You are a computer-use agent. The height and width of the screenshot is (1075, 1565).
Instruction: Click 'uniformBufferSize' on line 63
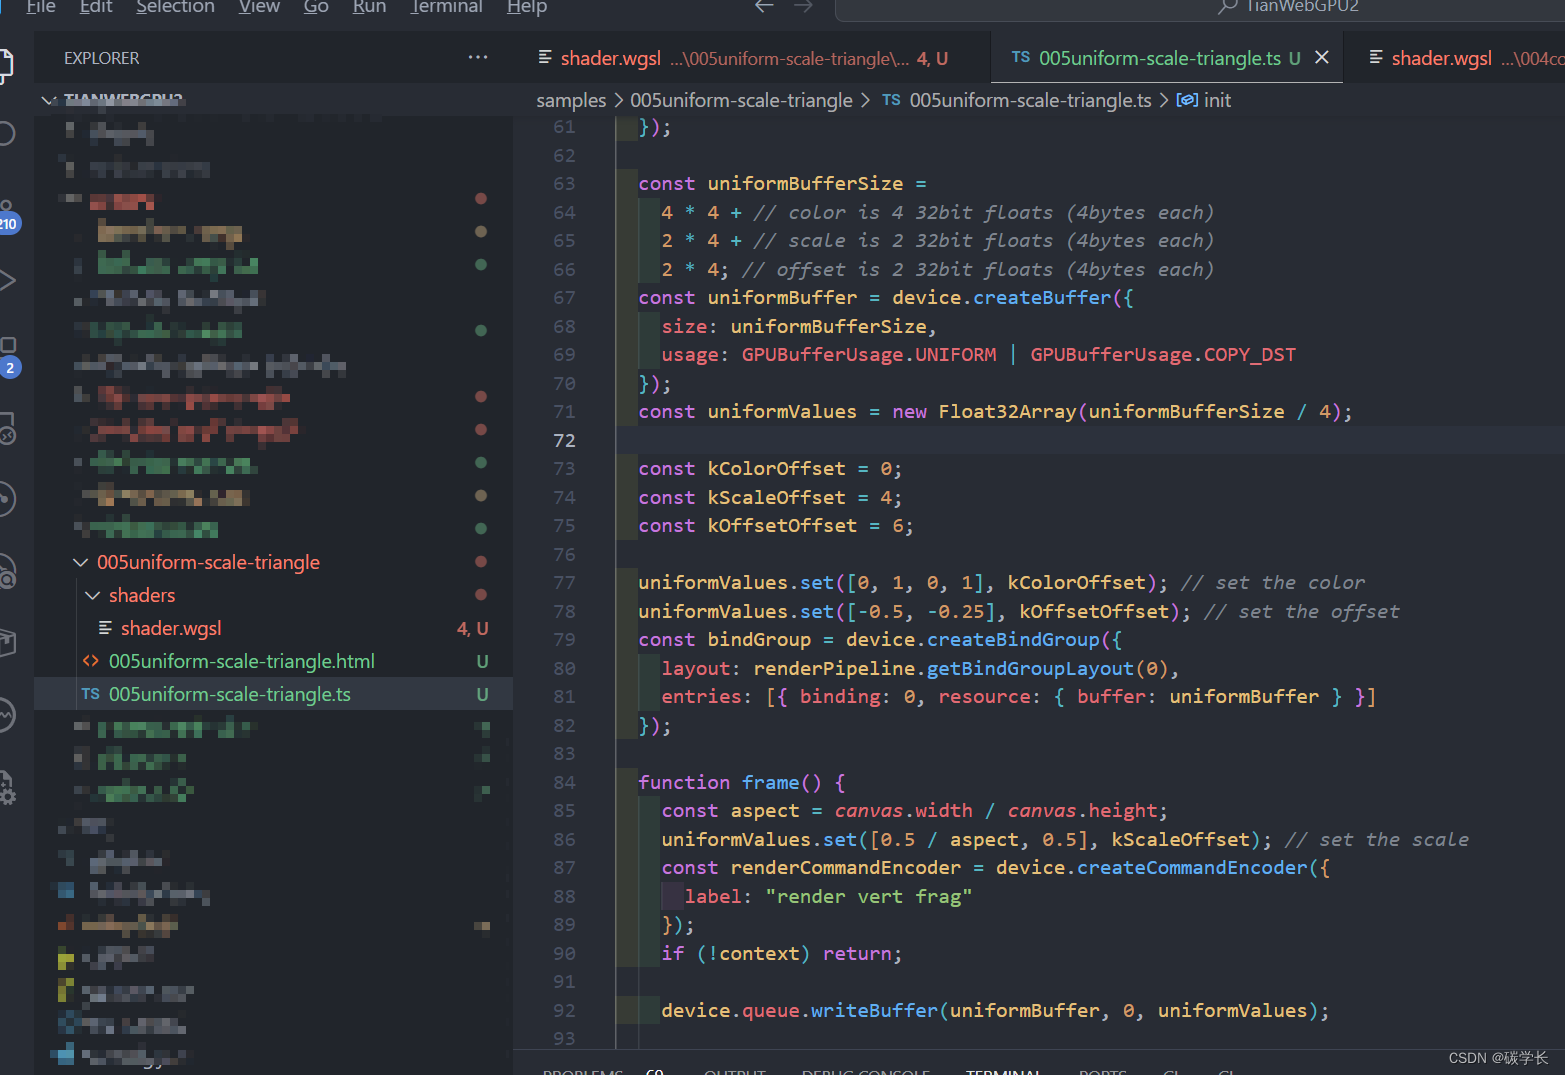[x=805, y=184]
